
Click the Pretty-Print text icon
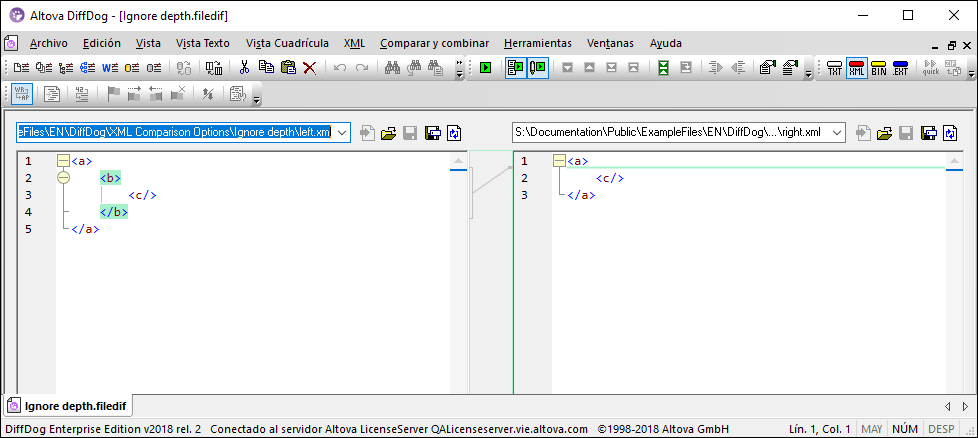tap(52, 94)
